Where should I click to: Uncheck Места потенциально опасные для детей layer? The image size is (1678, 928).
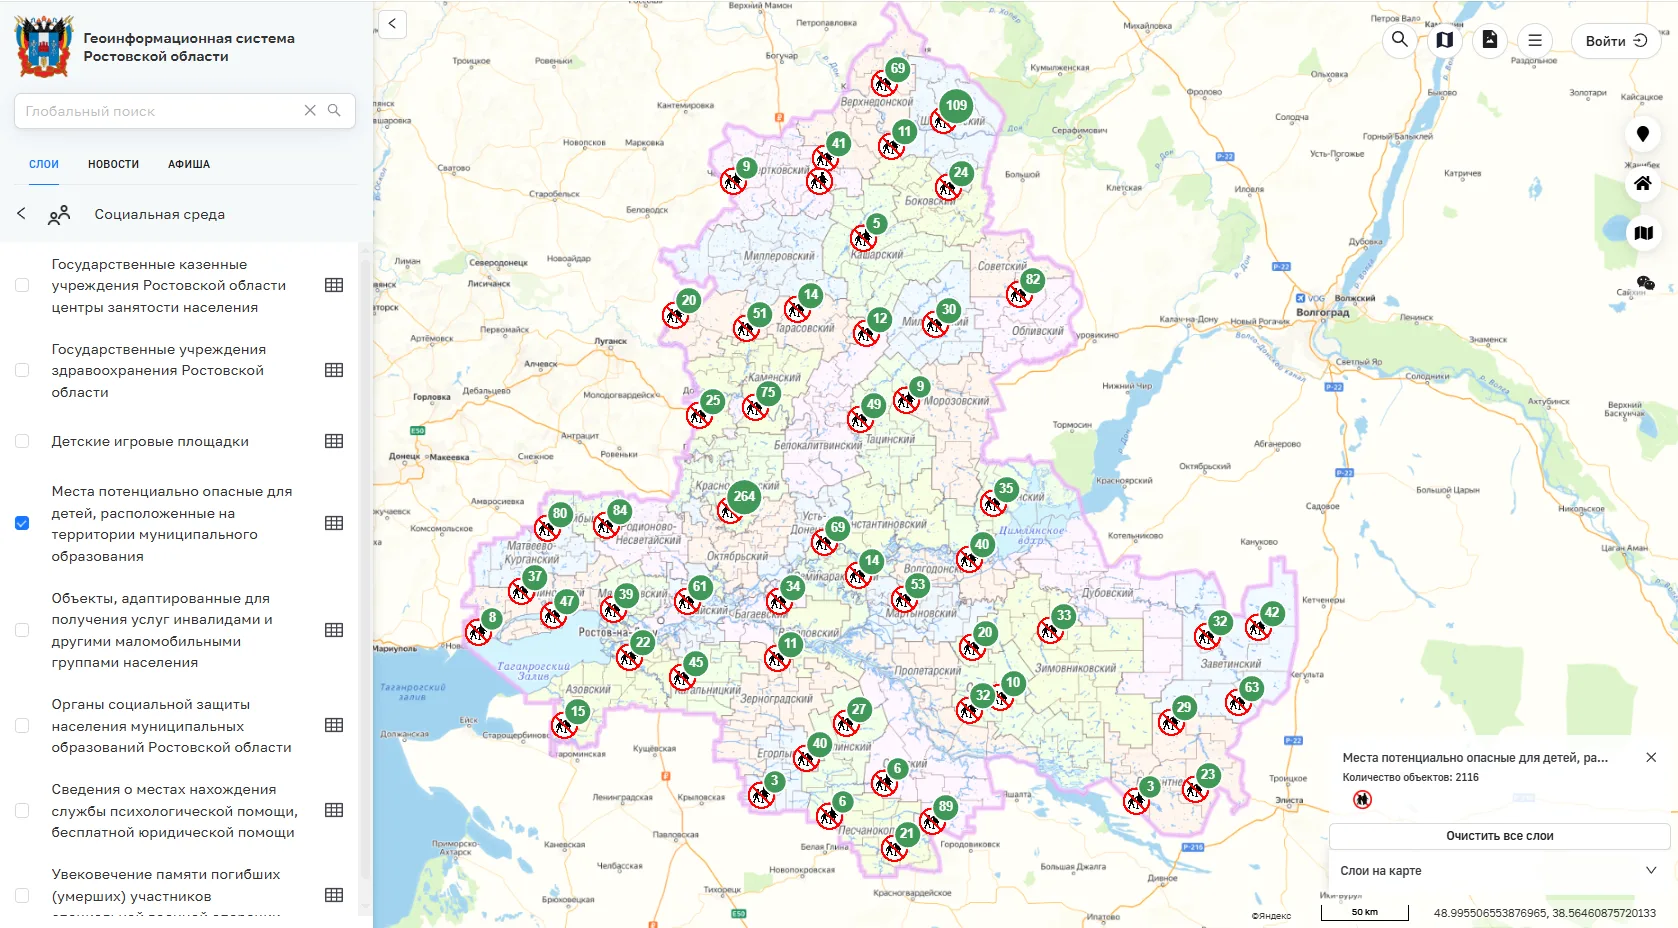click(22, 523)
